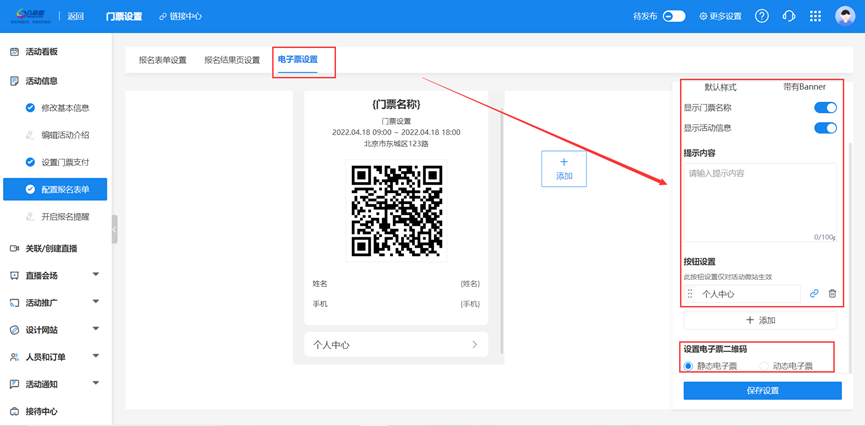Click the 保存设置 button
This screenshot has height=426, width=865.
pos(762,391)
